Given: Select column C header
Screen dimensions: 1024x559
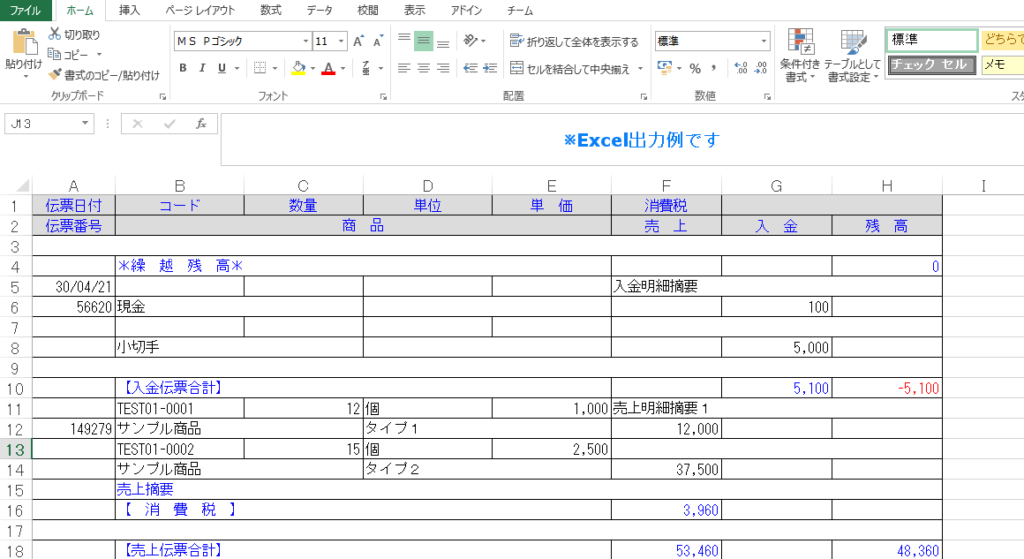Looking at the screenshot, I should [x=303, y=186].
